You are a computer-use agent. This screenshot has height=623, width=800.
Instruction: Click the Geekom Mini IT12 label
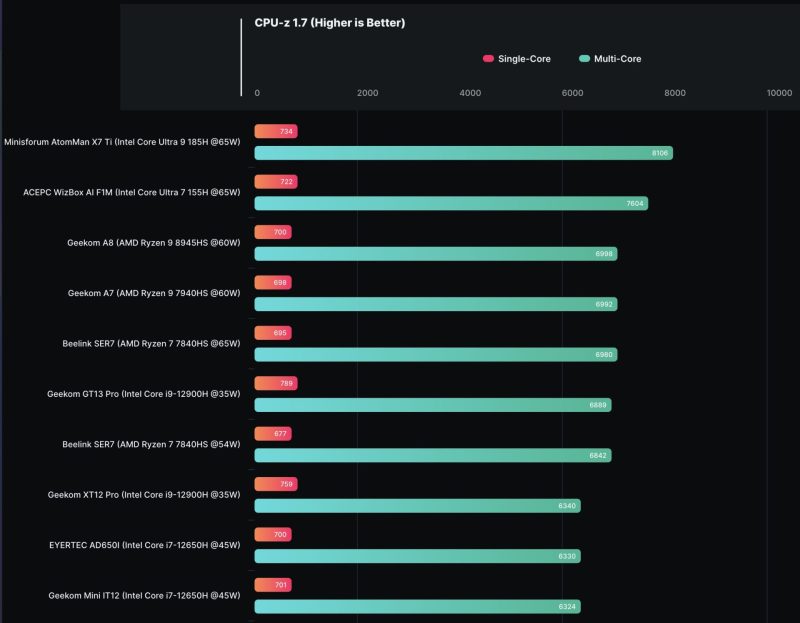(x=144, y=595)
